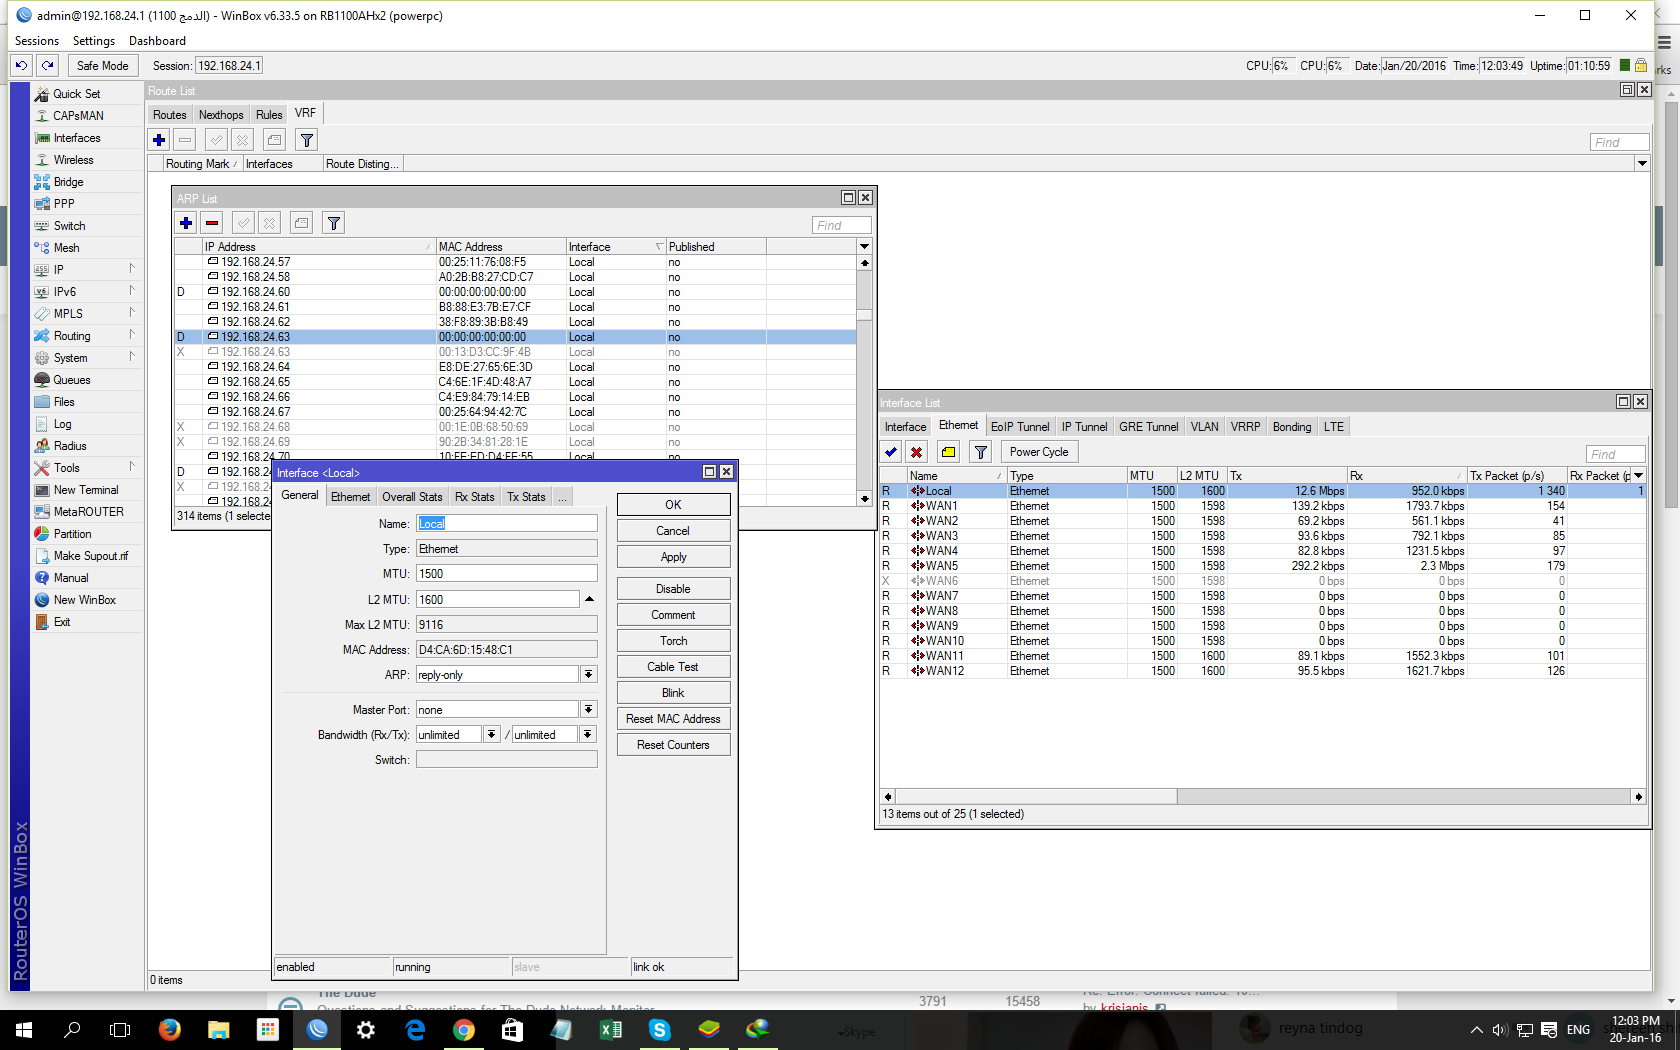Image resolution: width=1680 pixels, height=1050 pixels.
Task: Open CAPsMAN in the sidebar
Action: tap(78, 116)
